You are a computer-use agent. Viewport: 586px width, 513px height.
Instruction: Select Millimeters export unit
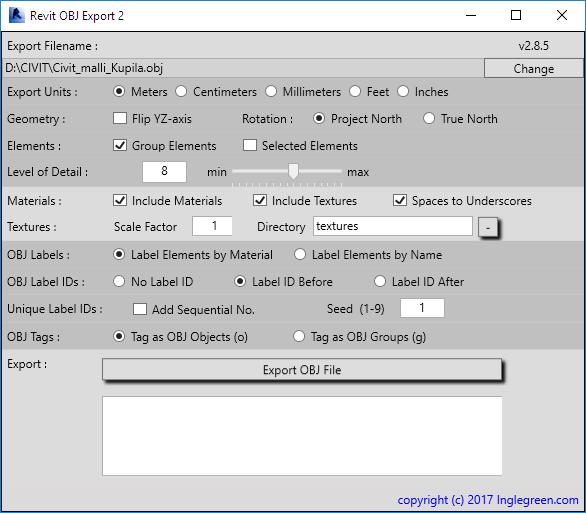(x=271, y=92)
